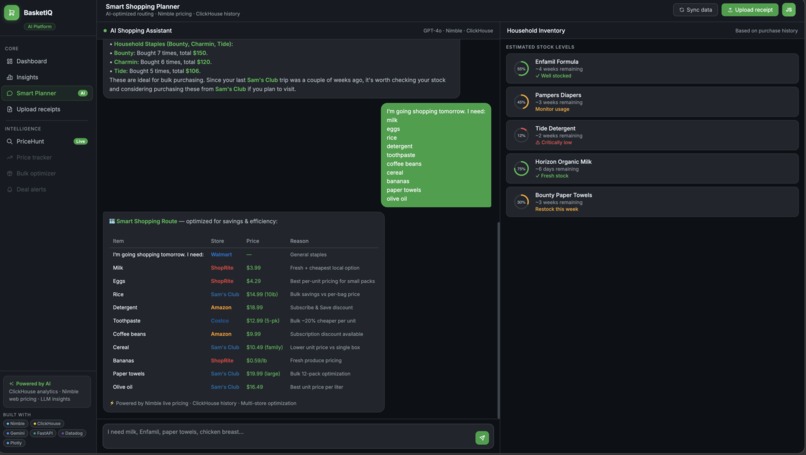The width and height of the screenshot is (806, 455).
Task: Click the Price tracker trend icon
Action: (9, 157)
